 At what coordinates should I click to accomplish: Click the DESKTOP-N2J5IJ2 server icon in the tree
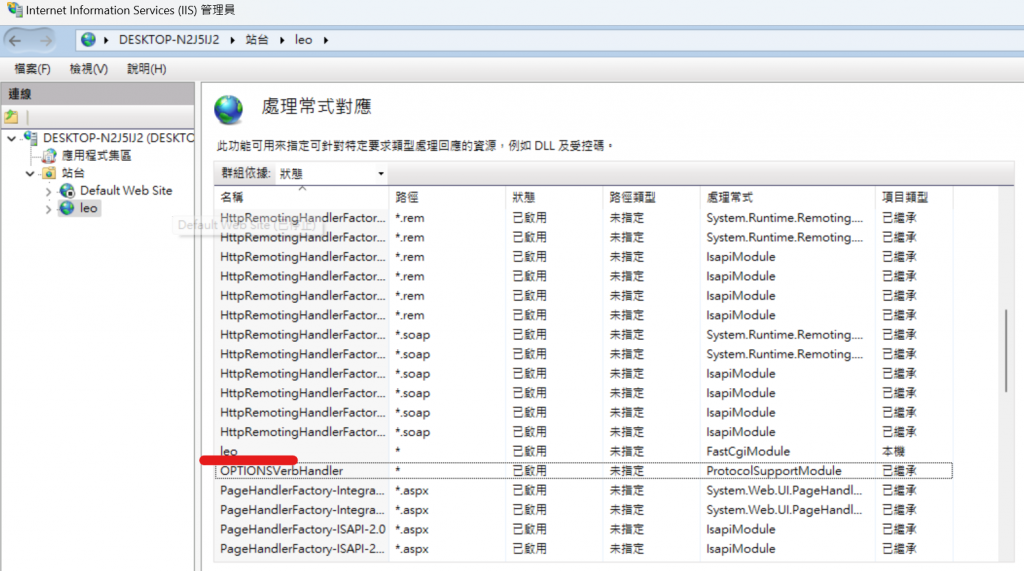(31, 138)
